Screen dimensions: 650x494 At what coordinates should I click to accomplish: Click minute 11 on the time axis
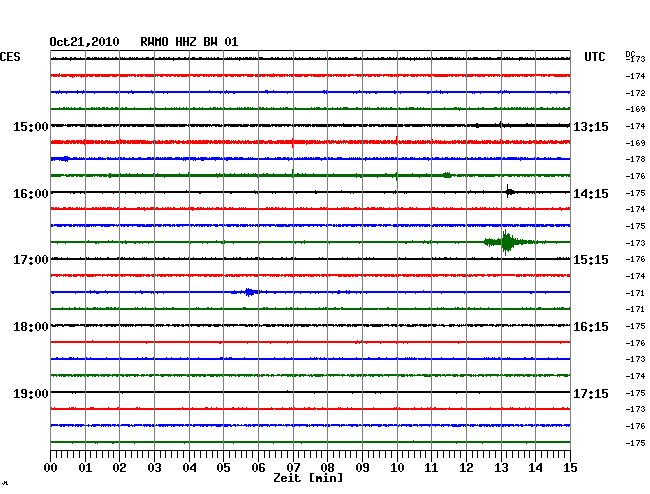point(431,468)
